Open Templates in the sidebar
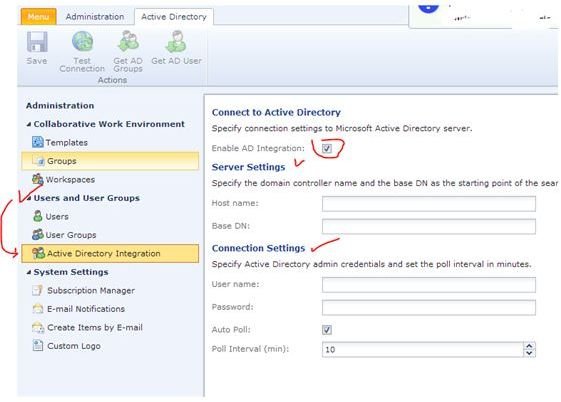This screenshot has height=402, width=561. point(60,142)
